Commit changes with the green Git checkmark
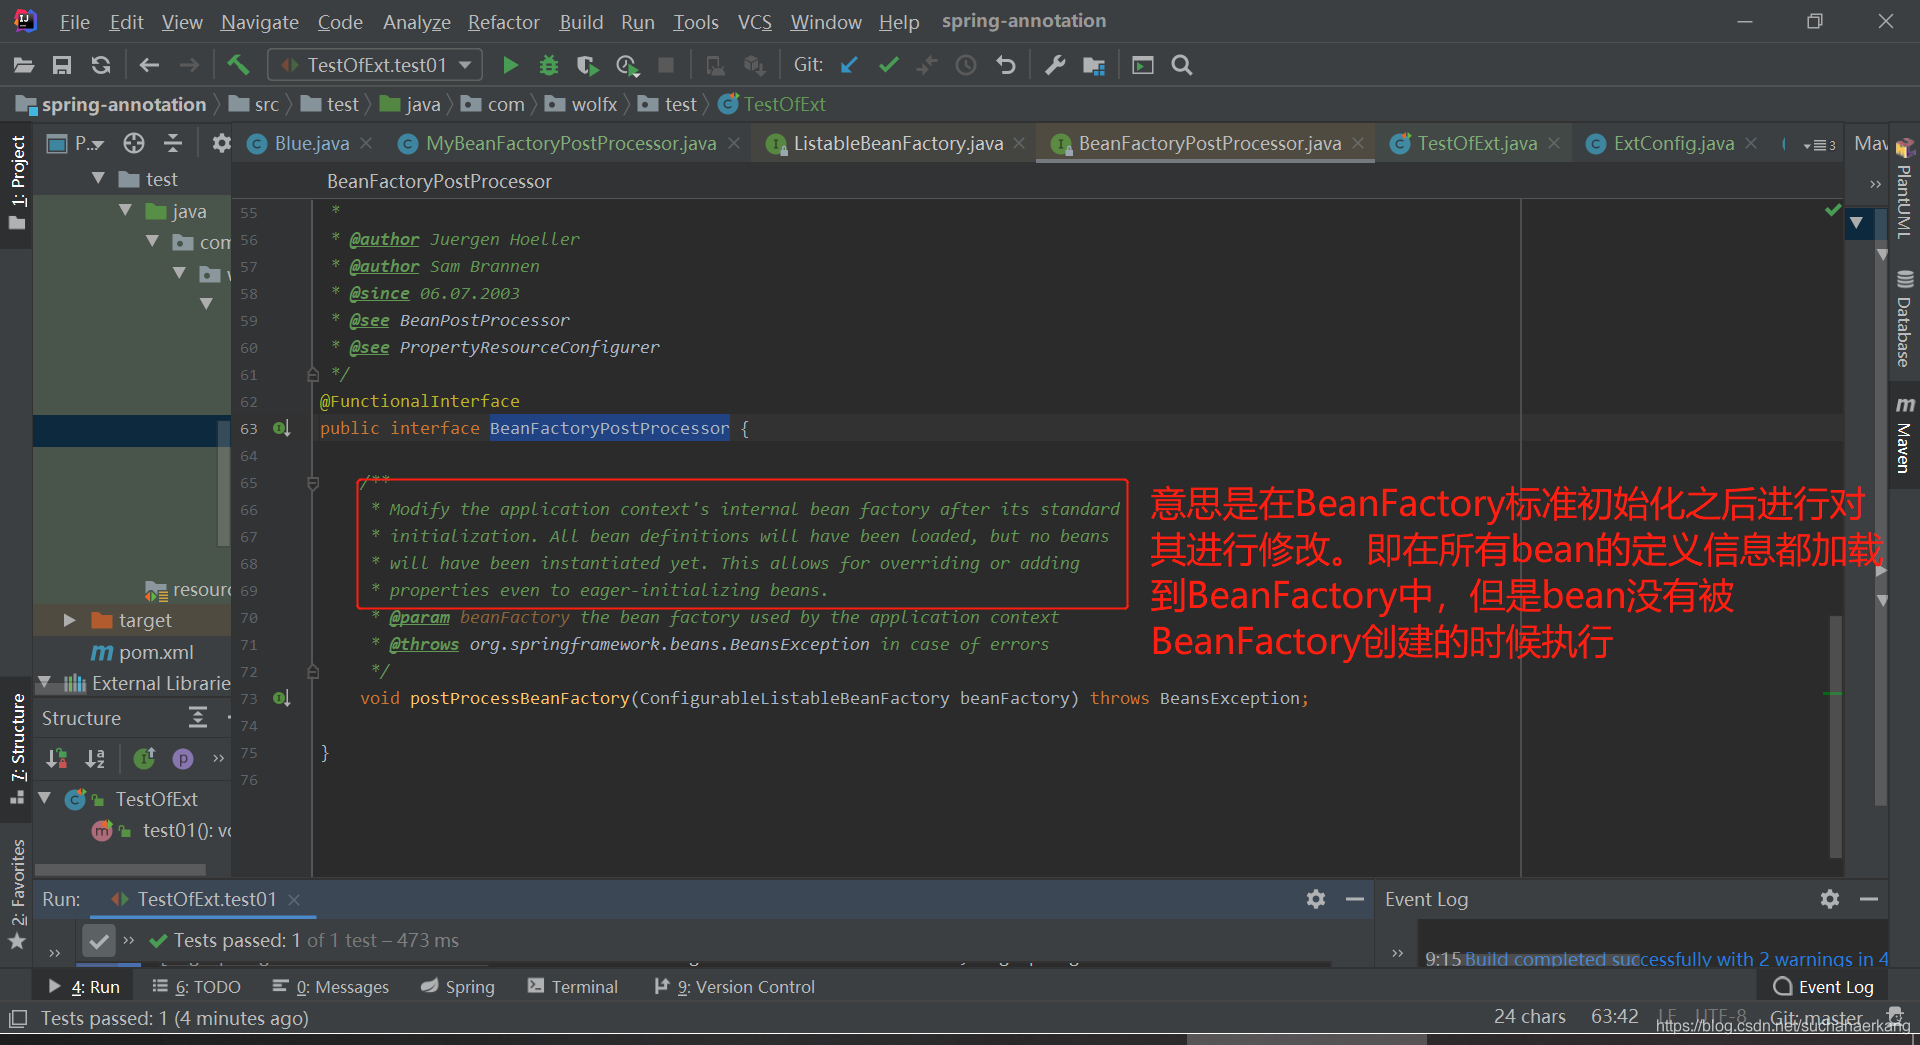This screenshot has height=1045, width=1920. tap(888, 65)
